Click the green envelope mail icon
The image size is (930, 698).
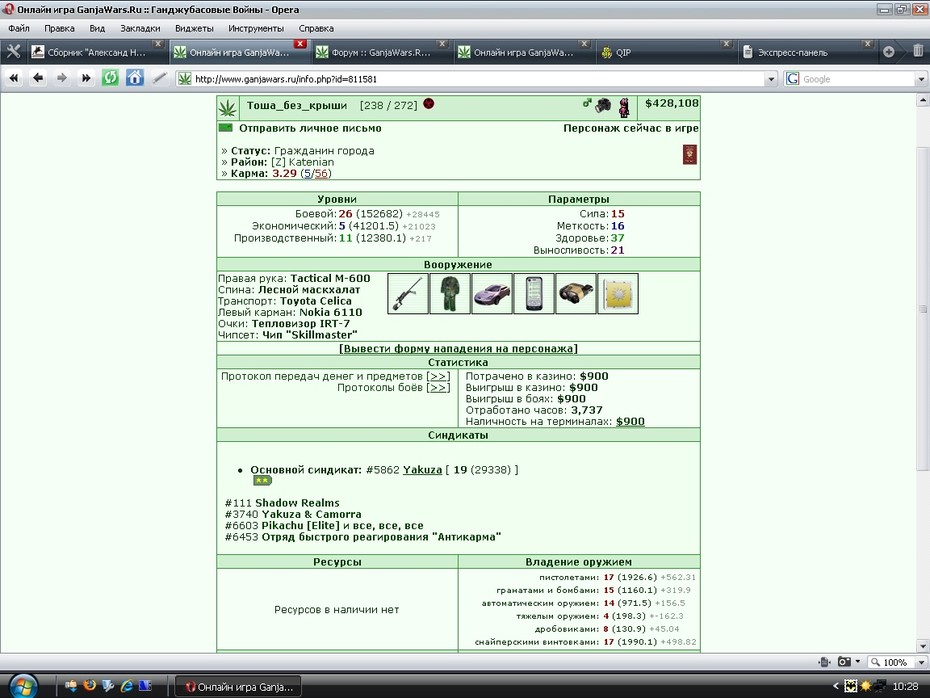(x=225, y=128)
